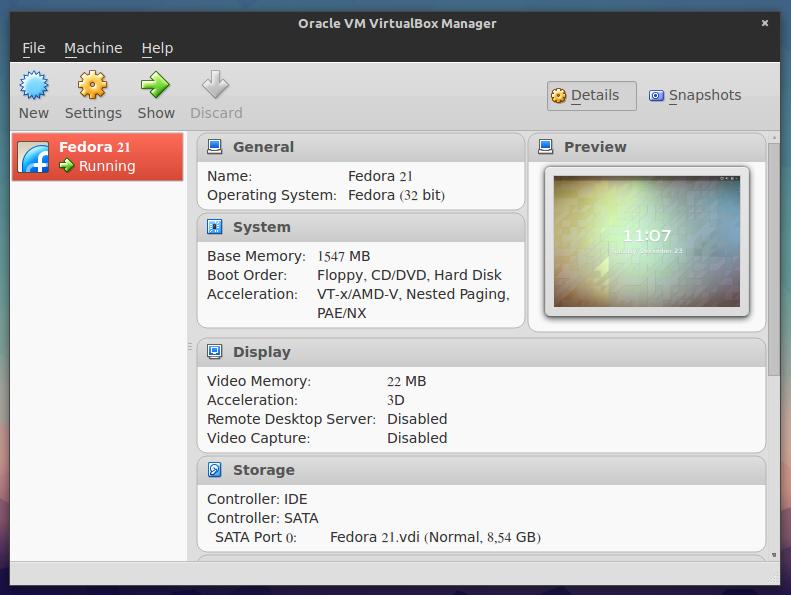791x595 pixels.
Task: Click the Fedora 21 preview thumbnail
Action: tap(646, 241)
